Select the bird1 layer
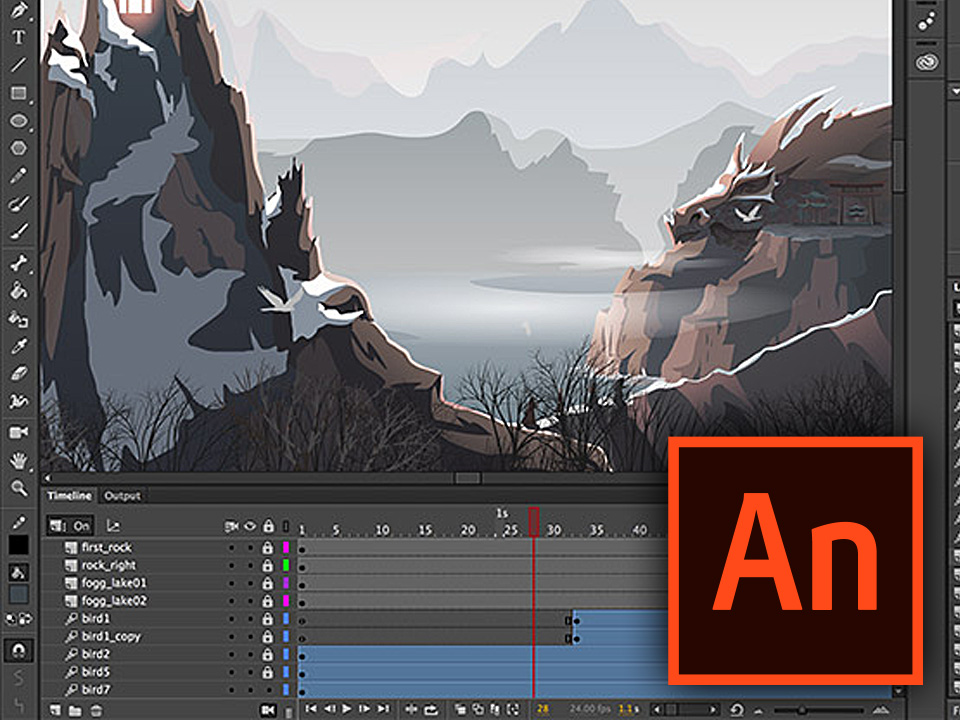Image resolution: width=960 pixels, height=720 pixels. pos(96,618)
